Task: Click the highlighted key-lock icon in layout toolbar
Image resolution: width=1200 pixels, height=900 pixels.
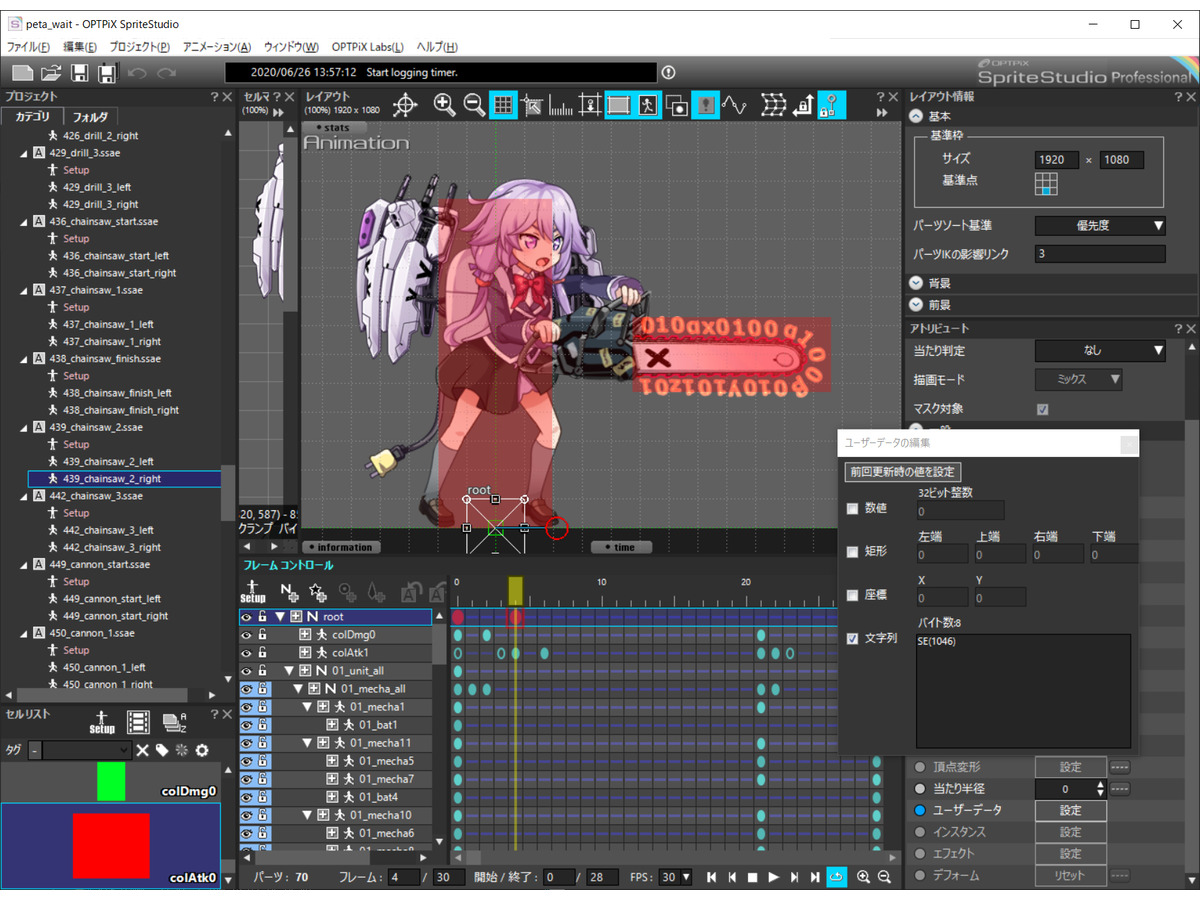Action: (x=832, y=104)
